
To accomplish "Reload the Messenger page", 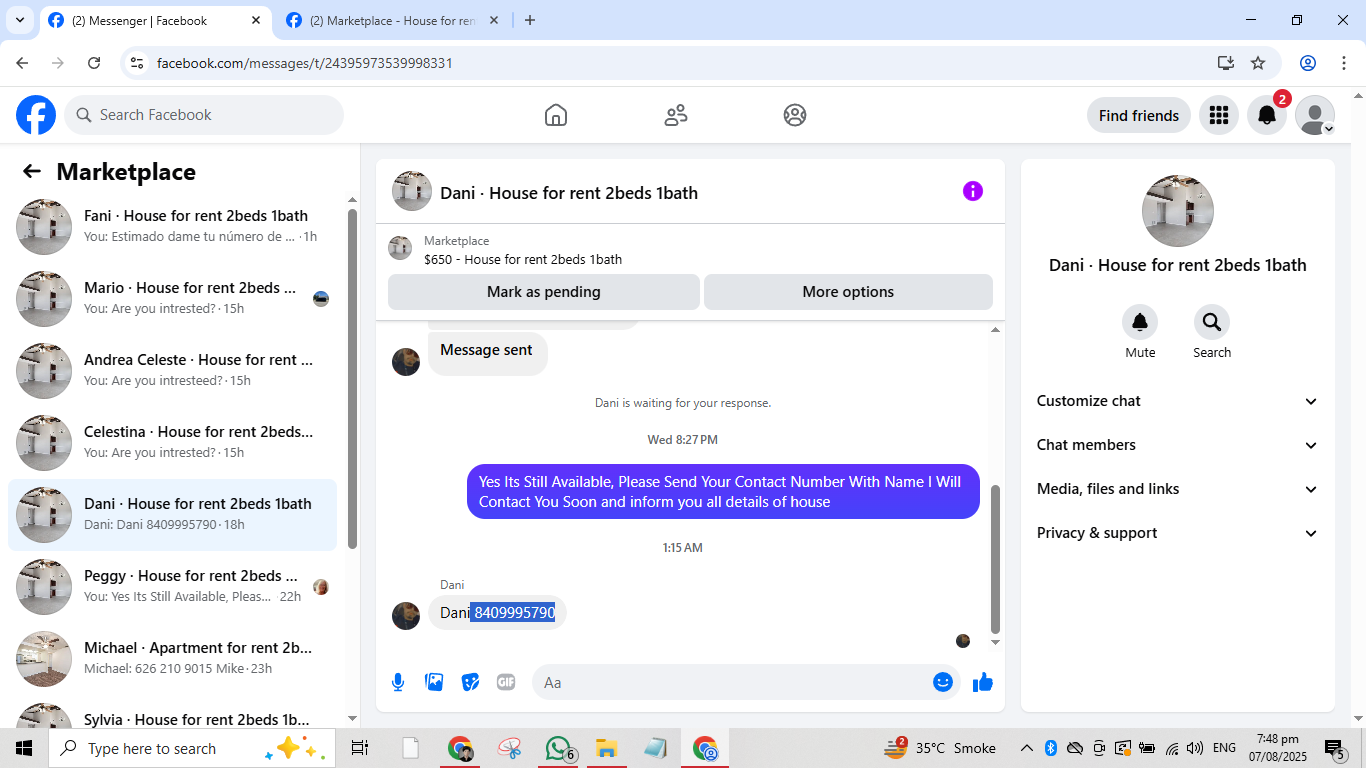I will [94, 63].
